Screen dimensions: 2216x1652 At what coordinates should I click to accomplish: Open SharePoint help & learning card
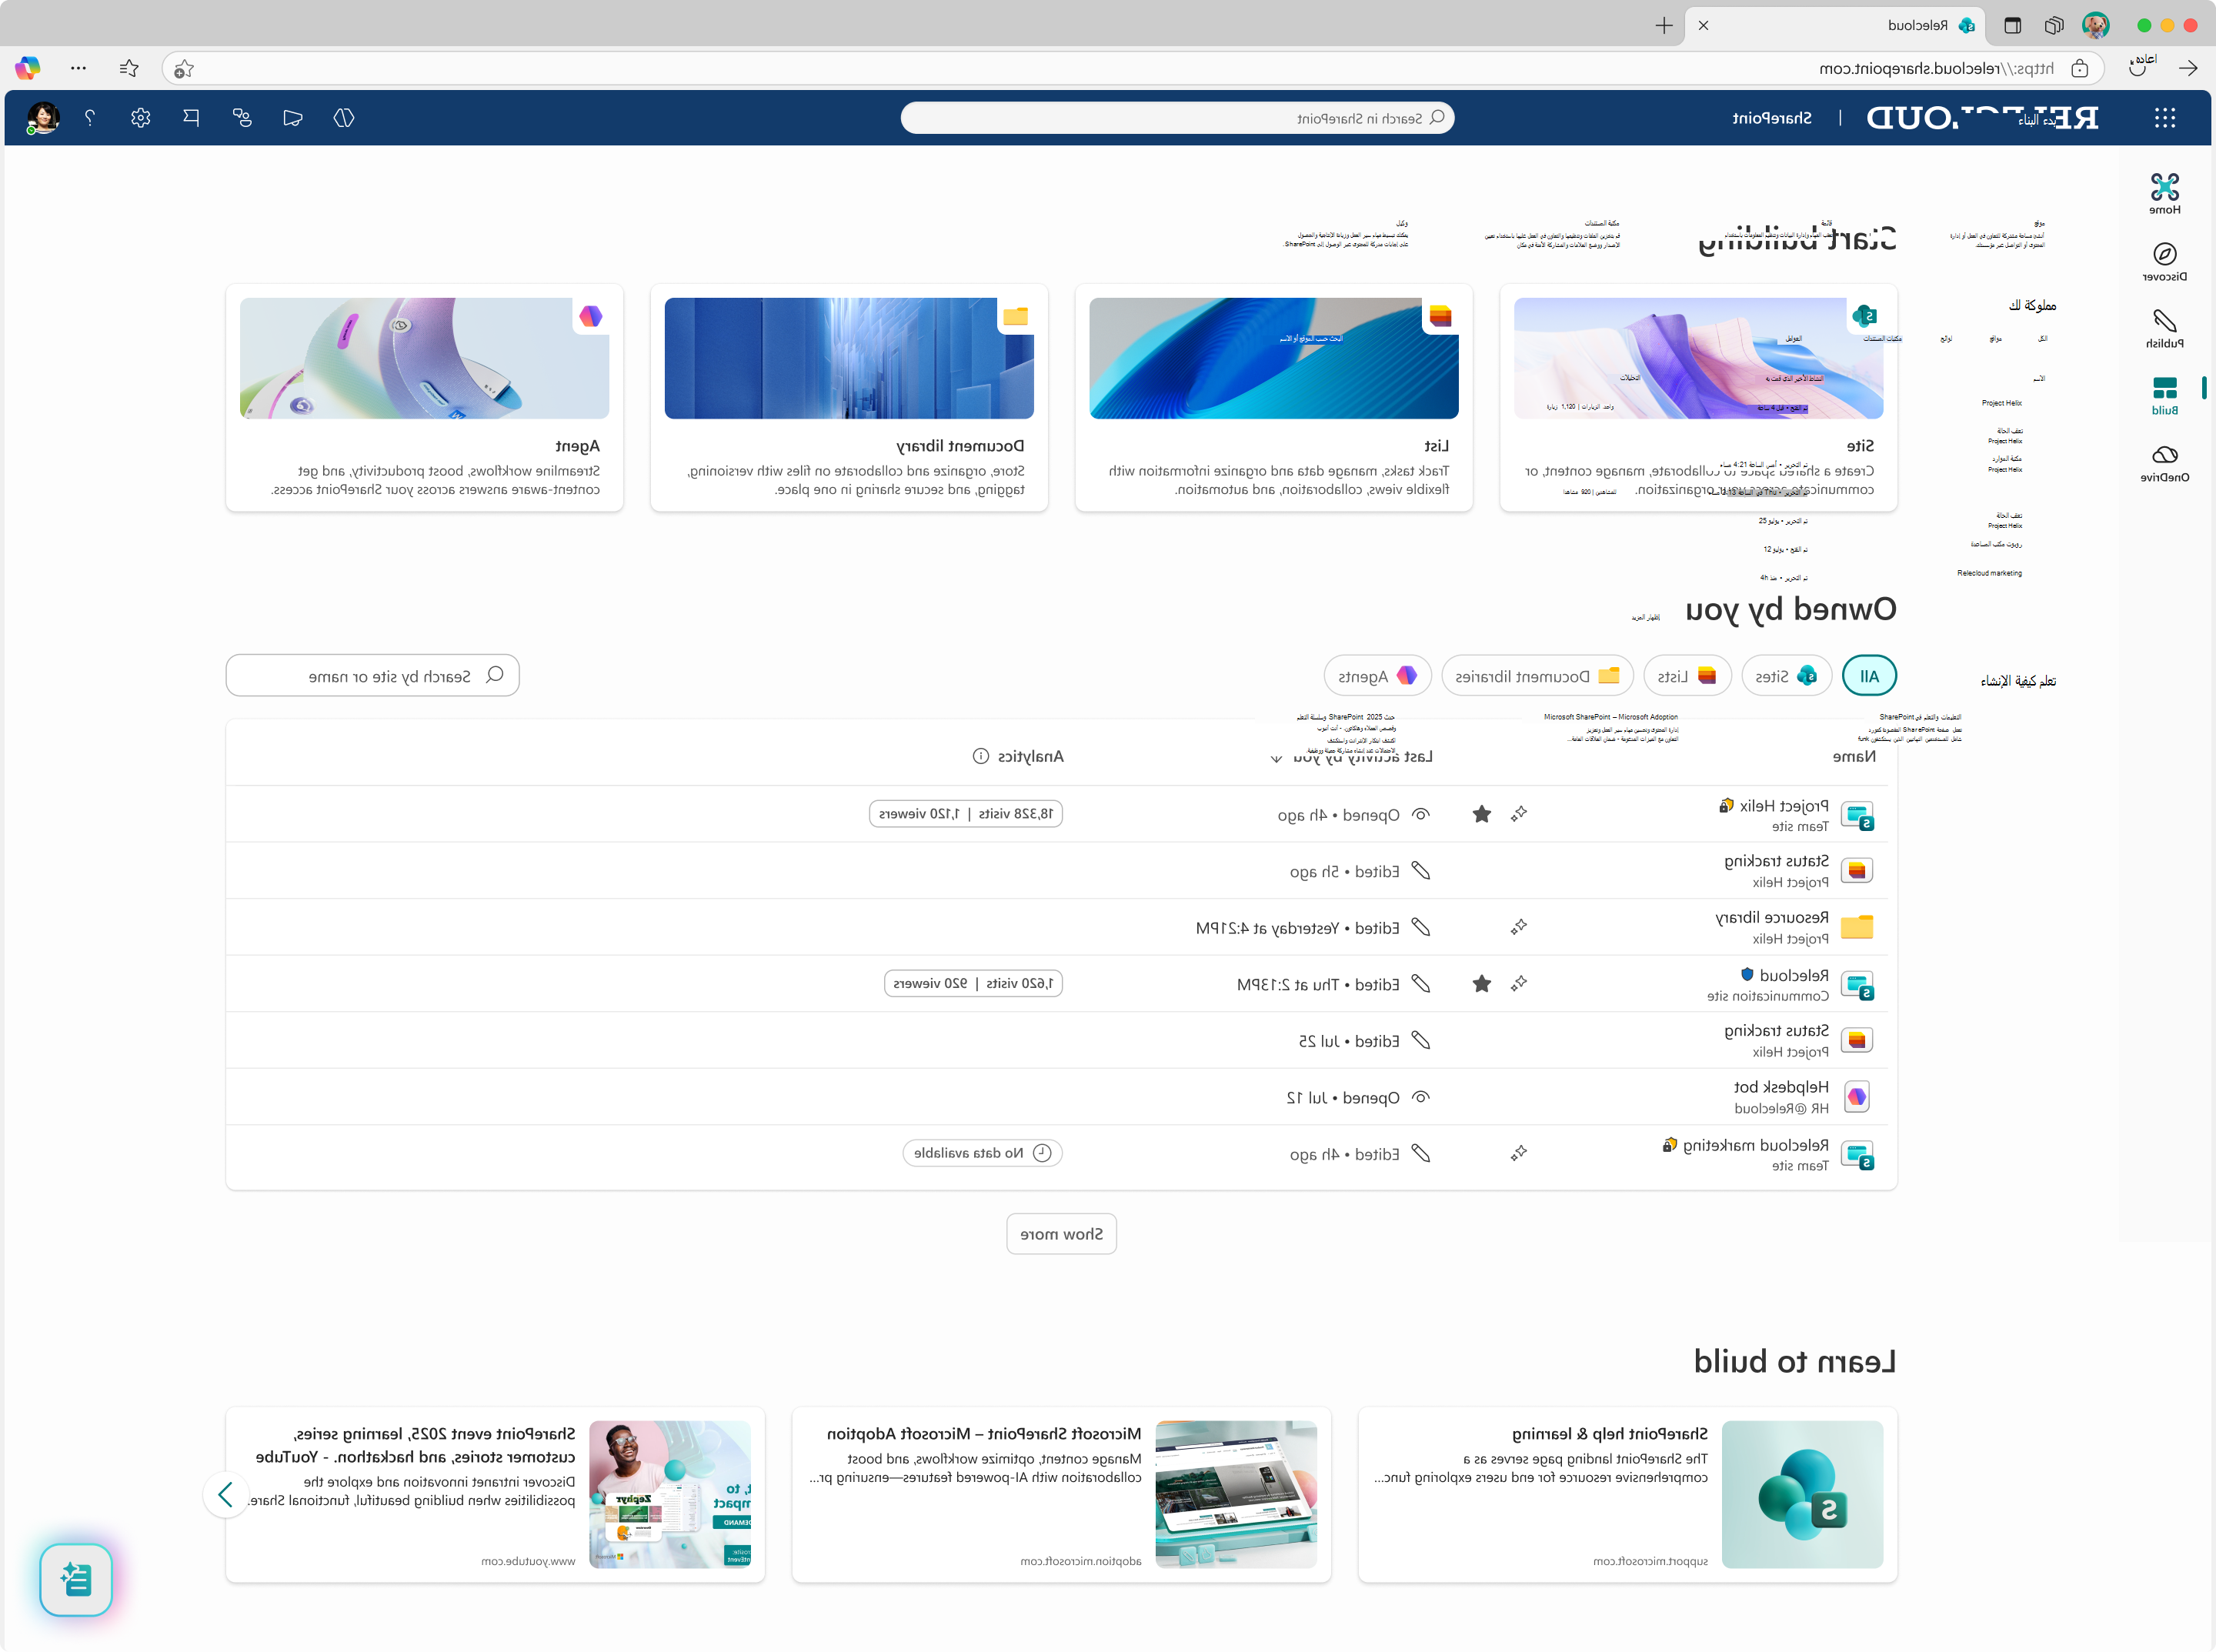pyautogui.click(x=1627, y=1494)
